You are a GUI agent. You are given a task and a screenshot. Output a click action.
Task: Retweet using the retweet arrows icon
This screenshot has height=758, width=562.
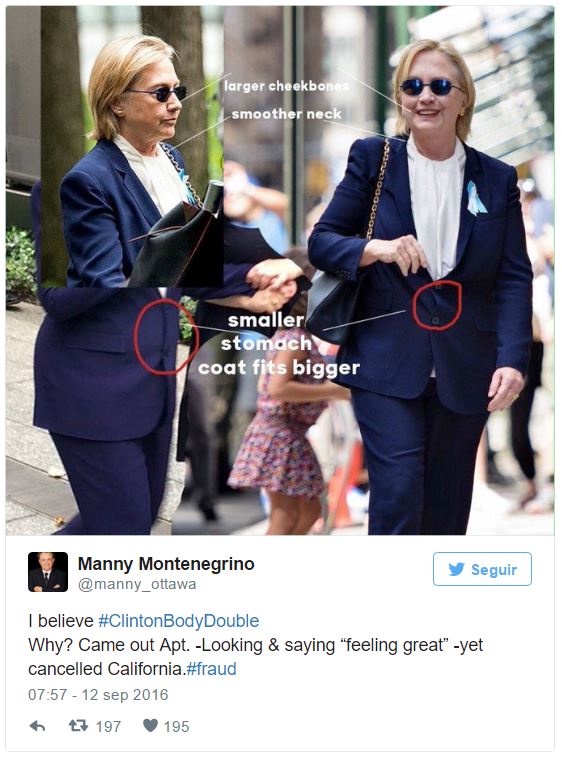[x=78, y=726]
